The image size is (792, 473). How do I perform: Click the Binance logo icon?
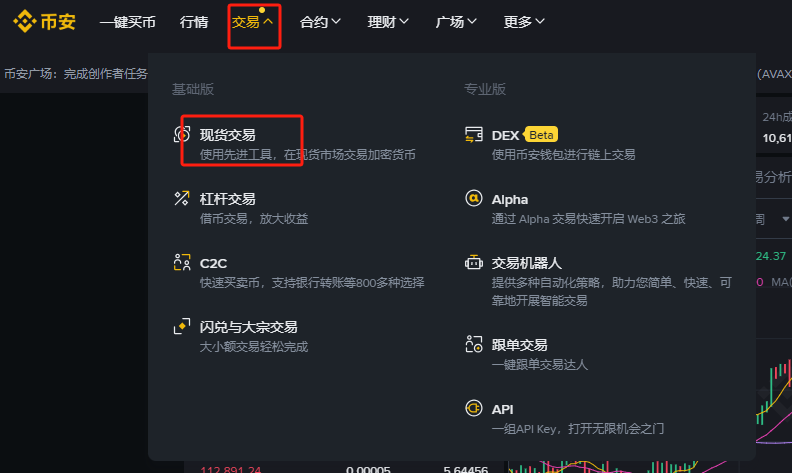click(24, 22)
